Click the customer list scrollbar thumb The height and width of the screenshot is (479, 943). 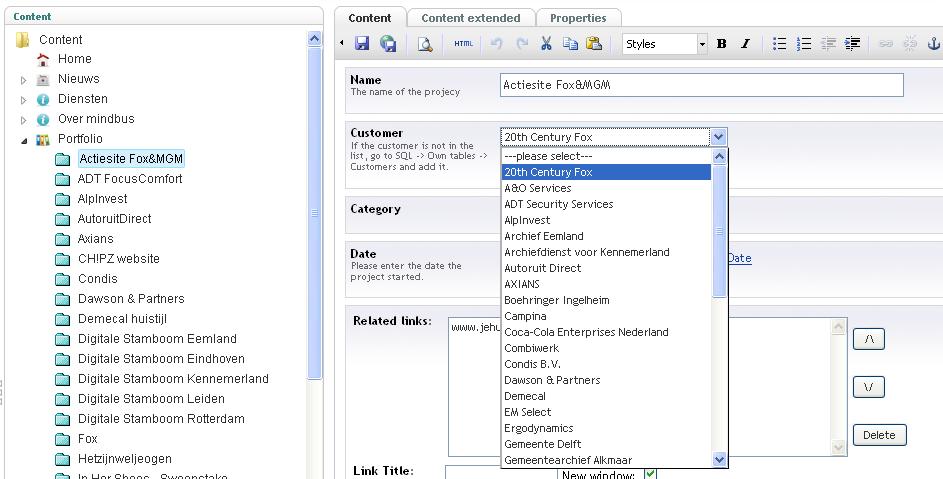[719, 231]
